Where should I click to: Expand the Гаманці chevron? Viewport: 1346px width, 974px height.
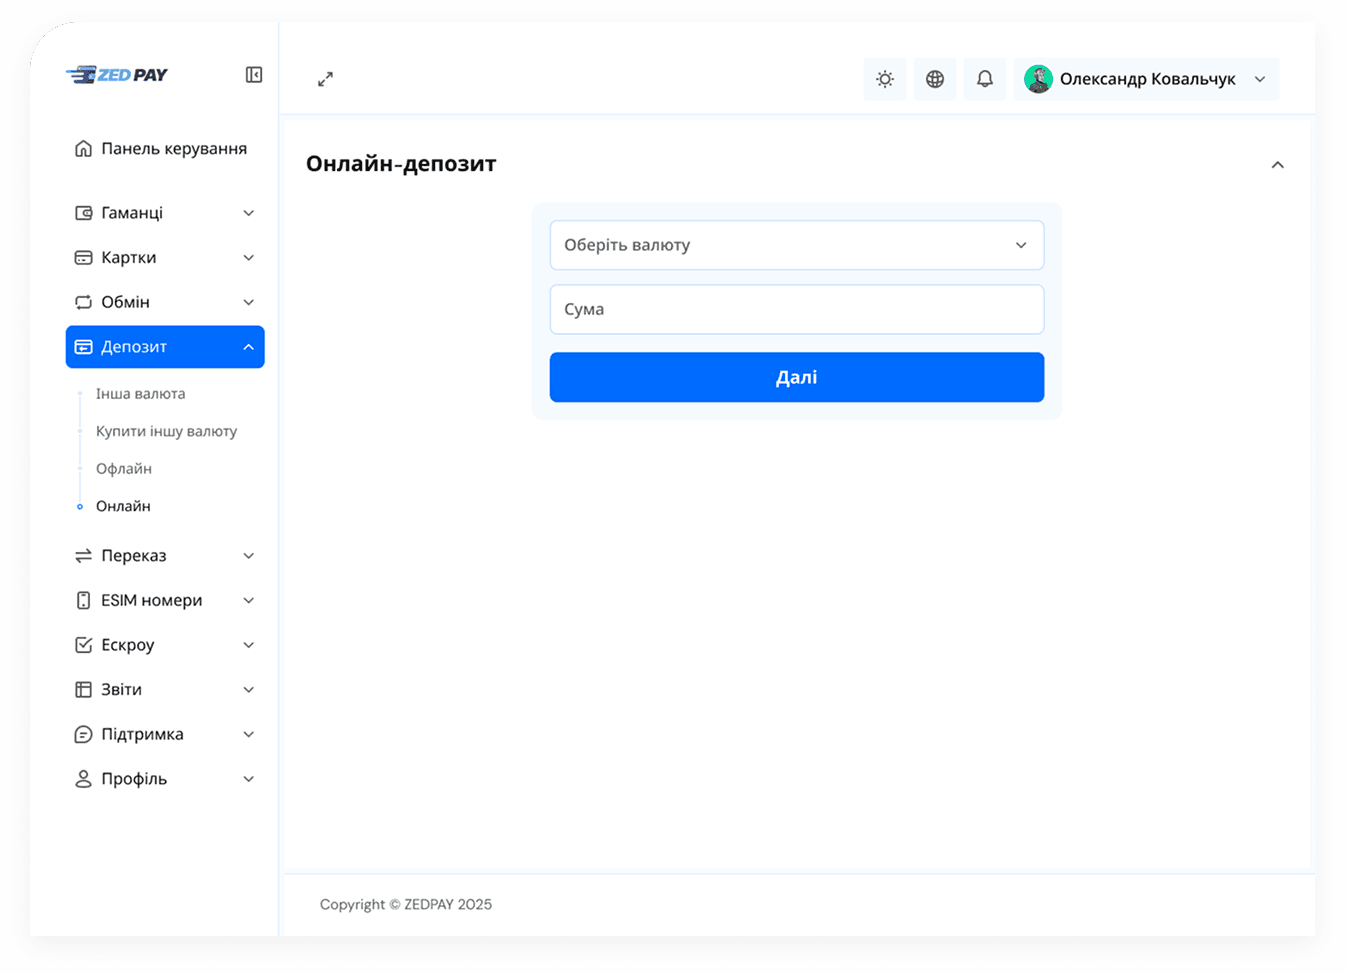(x=249, y=213)
